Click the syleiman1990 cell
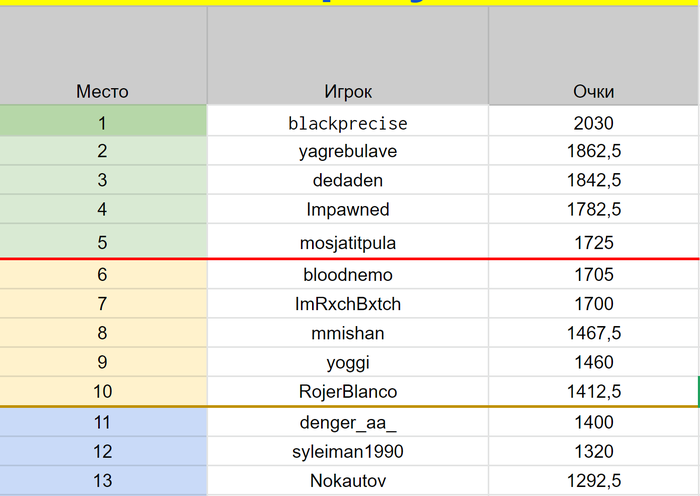This screenshot has height=496, width=700. click(x=348, y=451)
